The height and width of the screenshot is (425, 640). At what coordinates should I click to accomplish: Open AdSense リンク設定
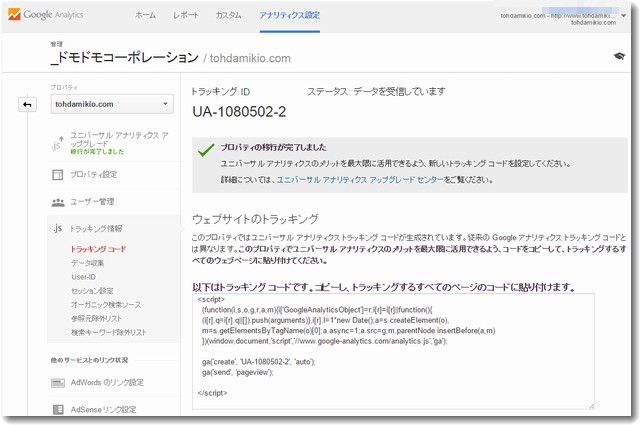[103, 409]
